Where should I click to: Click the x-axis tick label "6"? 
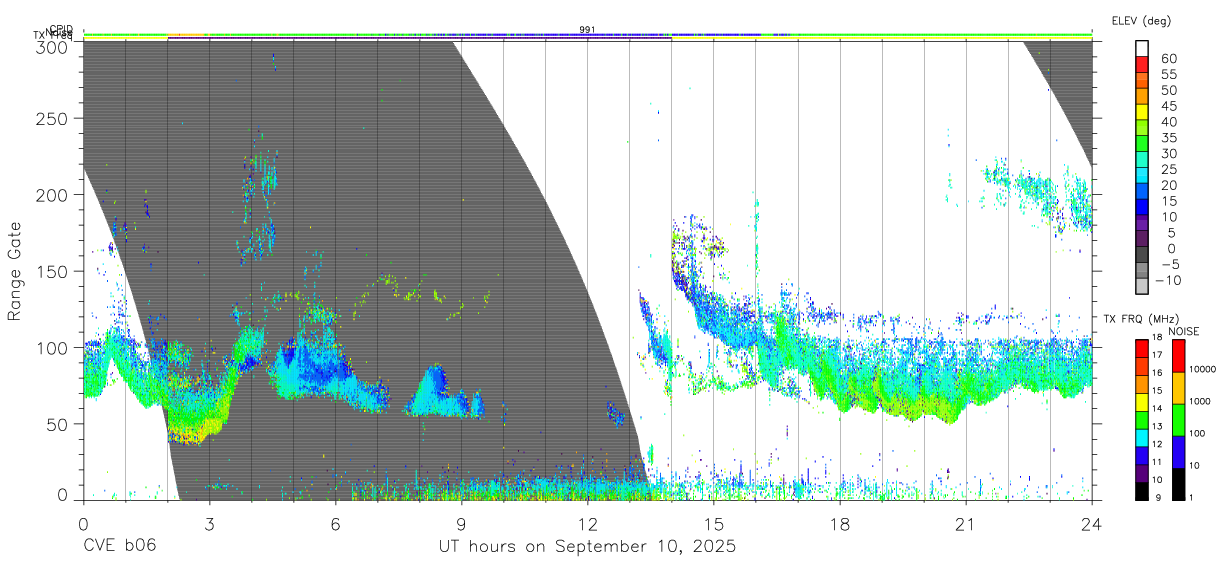335,524
